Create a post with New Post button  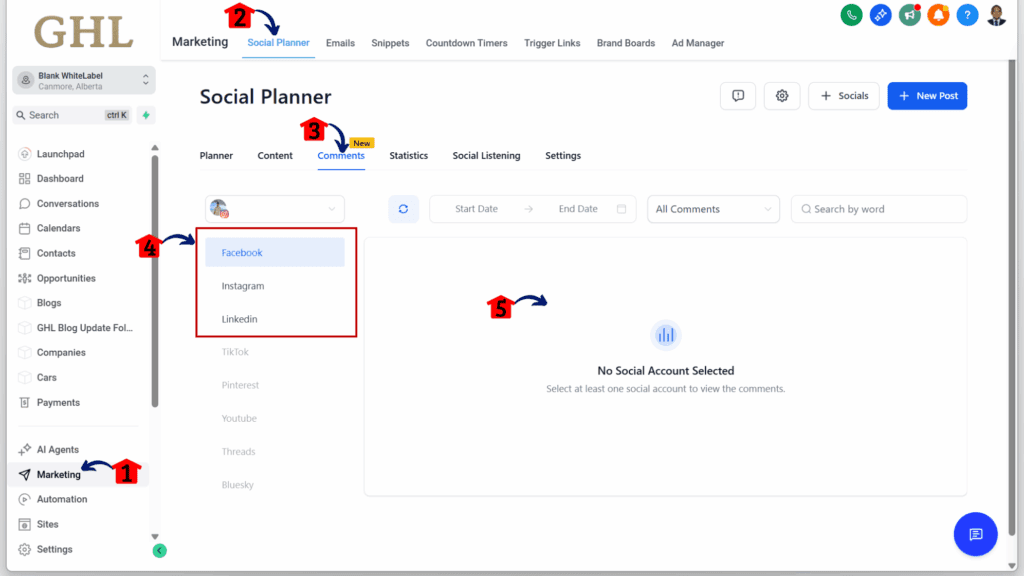pyautogui.click(x=927, y=95)
